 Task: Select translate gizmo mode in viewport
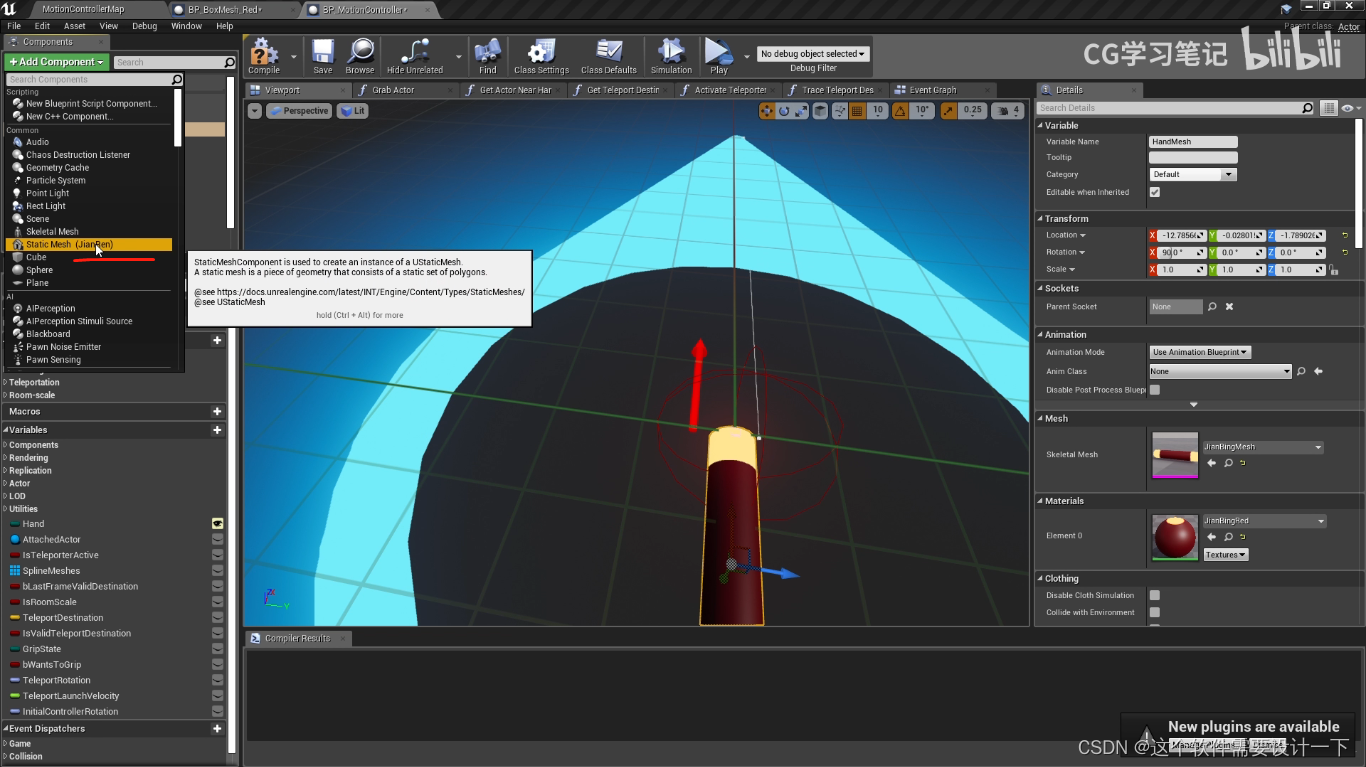click(x=768, y=111)
